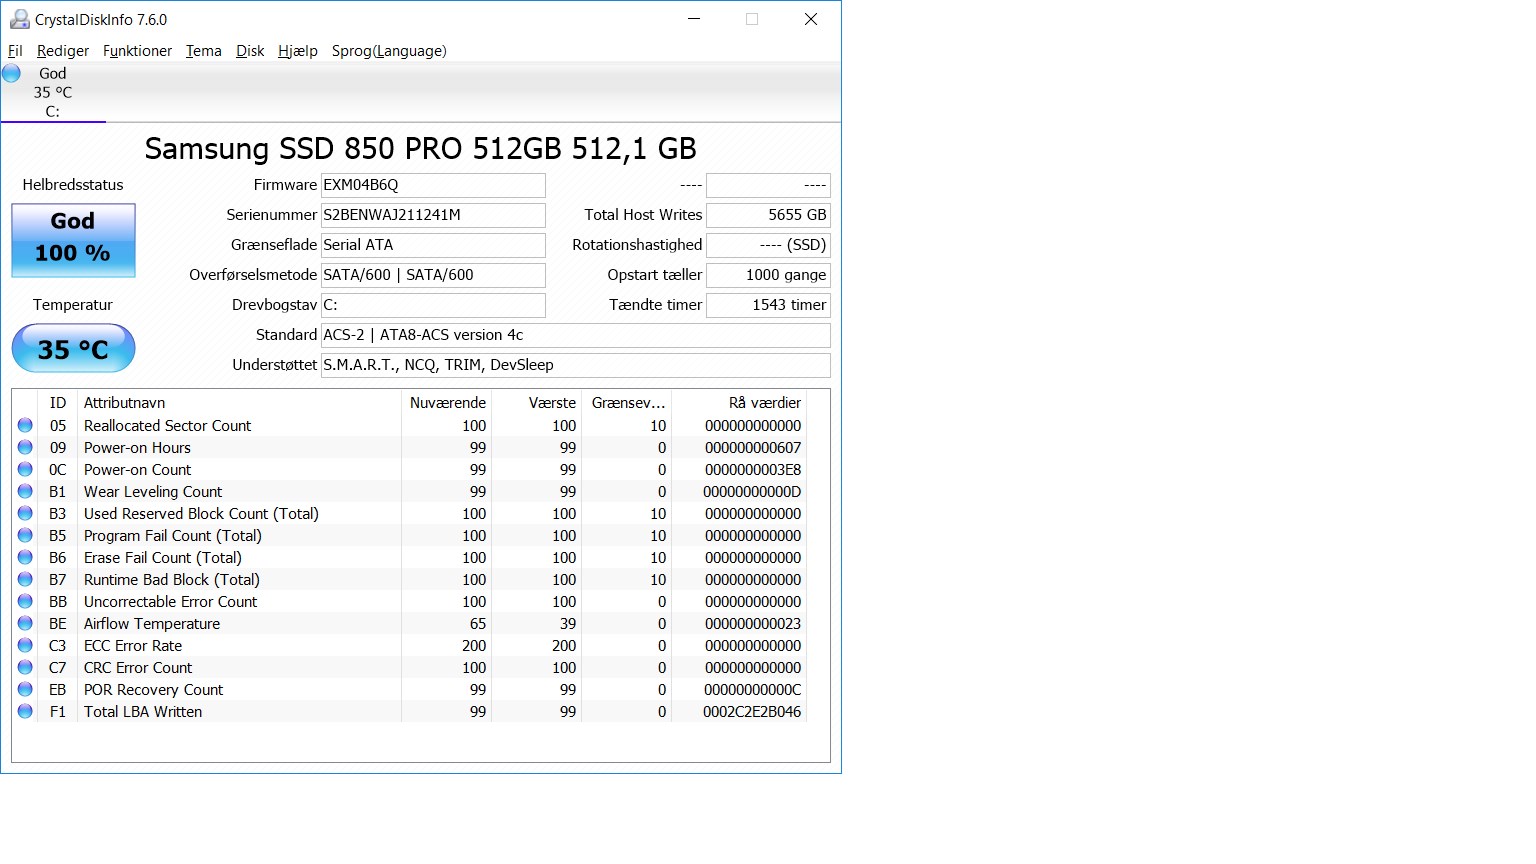Open the Rediger menu
Image resolution: width=1536 pixels, height=864 pixels.
click(63, 51)
